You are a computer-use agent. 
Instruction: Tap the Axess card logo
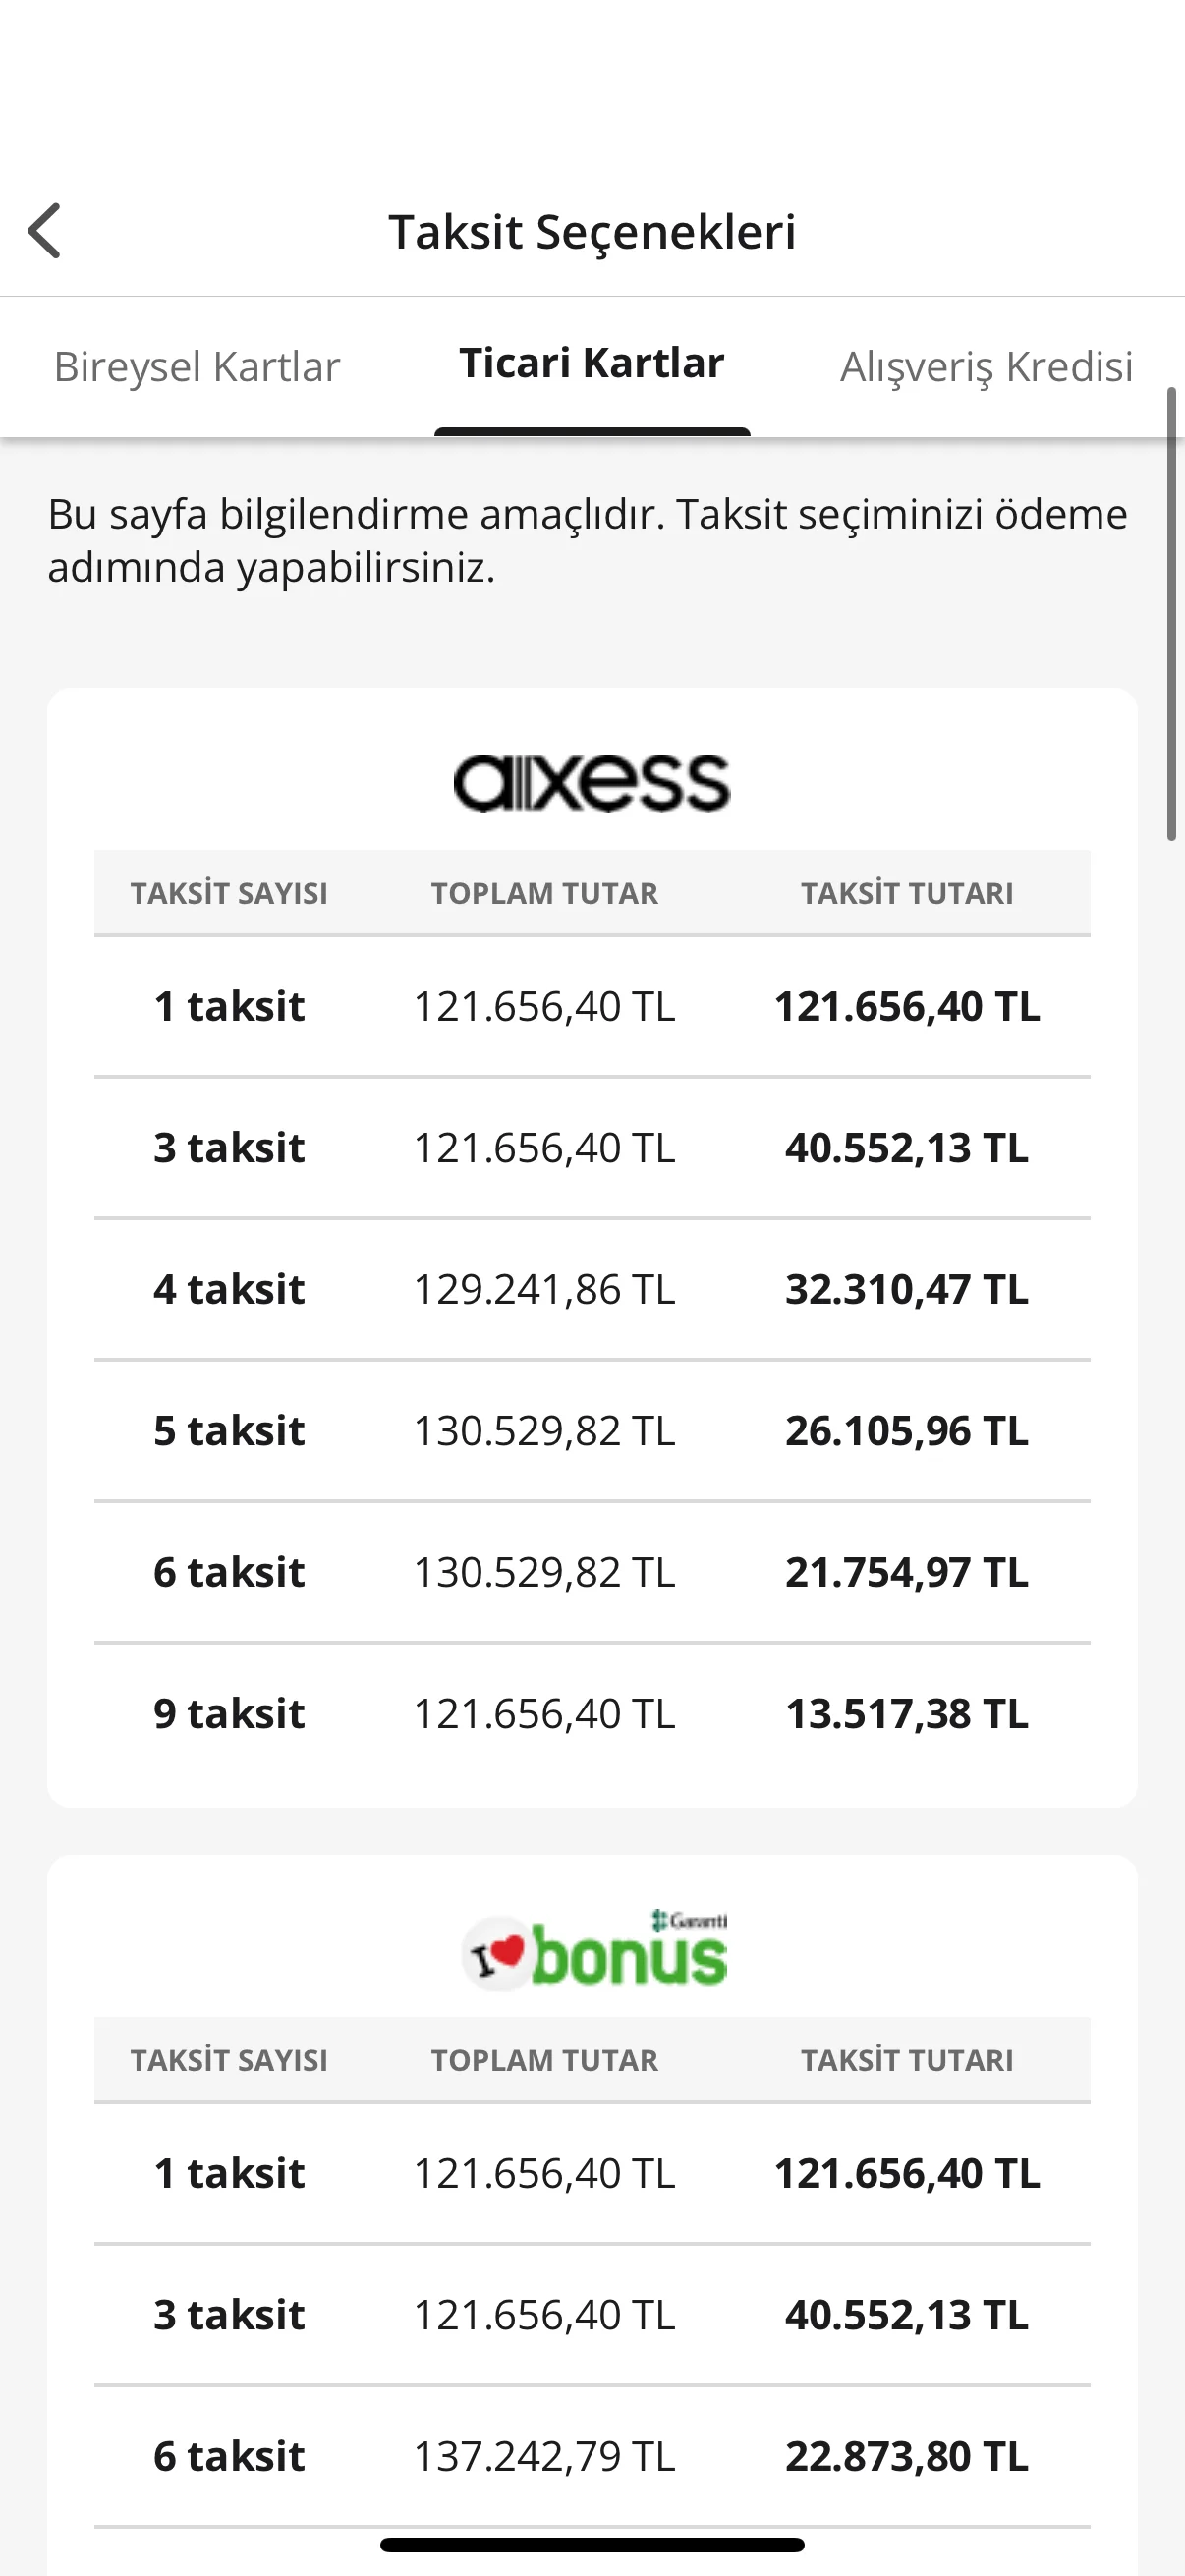point(592,783)
